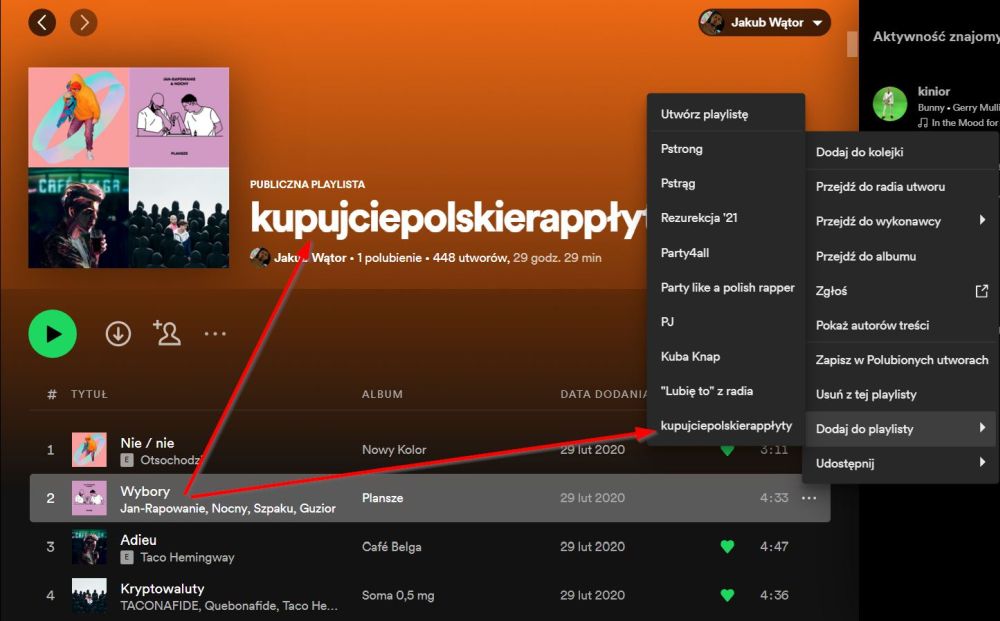This screenshot has width=1000, height=621.
Task: Open kinior's avatar in friend activity
Action: pyautogui.click(x=890, y=104)
